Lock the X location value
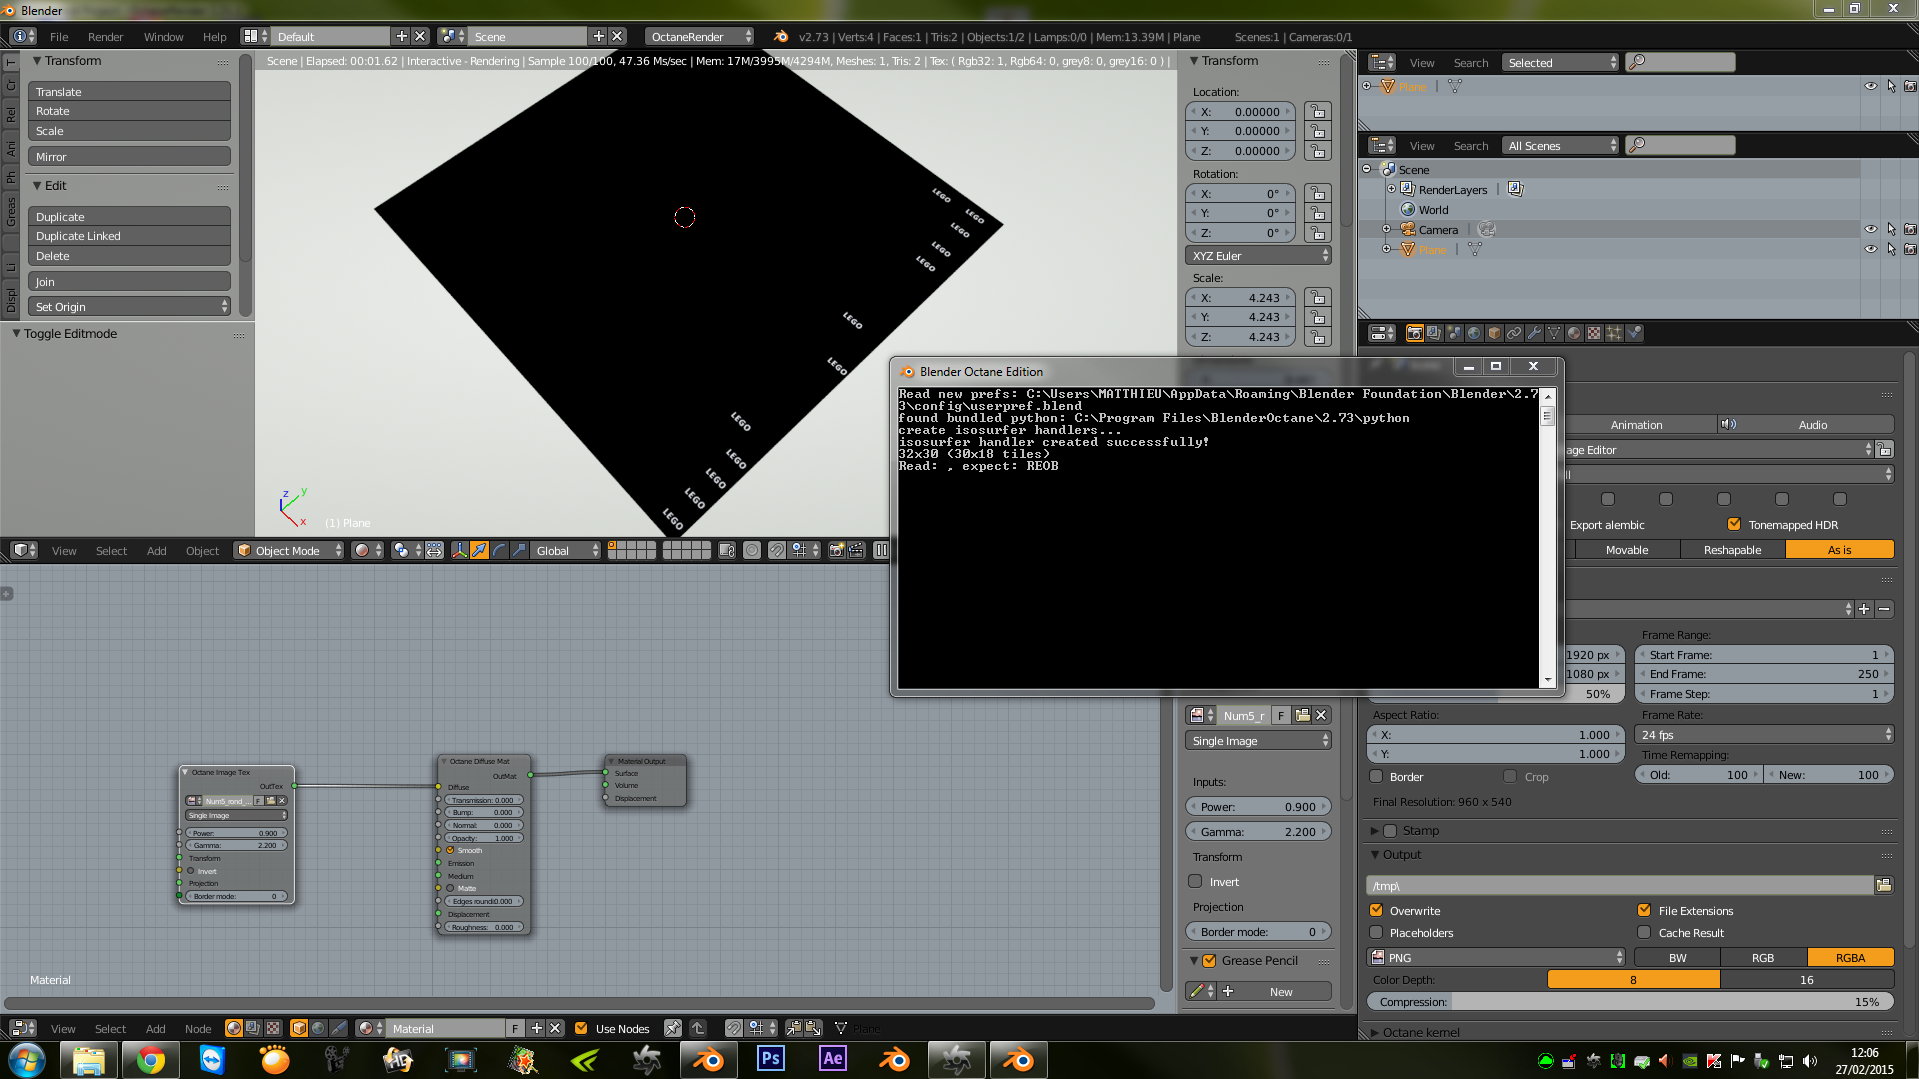 coord(1318,112)
